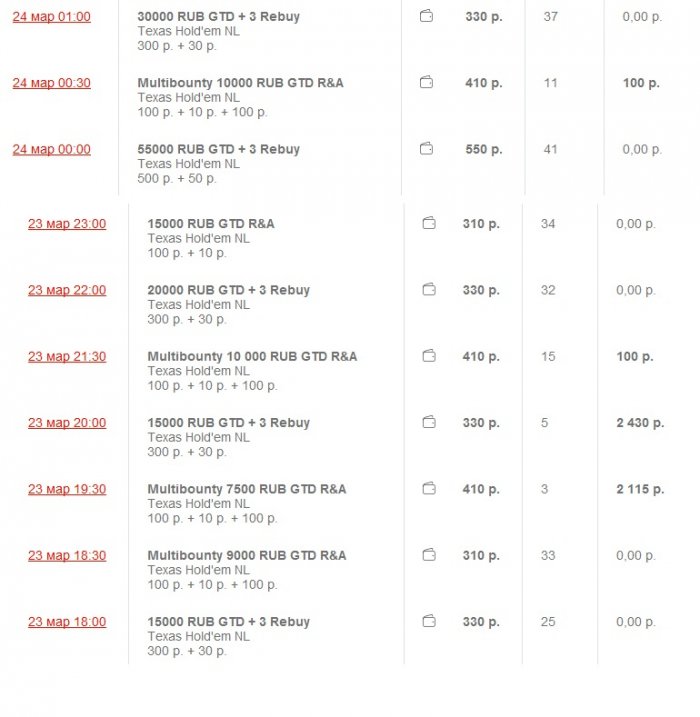
Task: Click the Multibounty 7500 RUB GTD R&A title
Action: 246,489
